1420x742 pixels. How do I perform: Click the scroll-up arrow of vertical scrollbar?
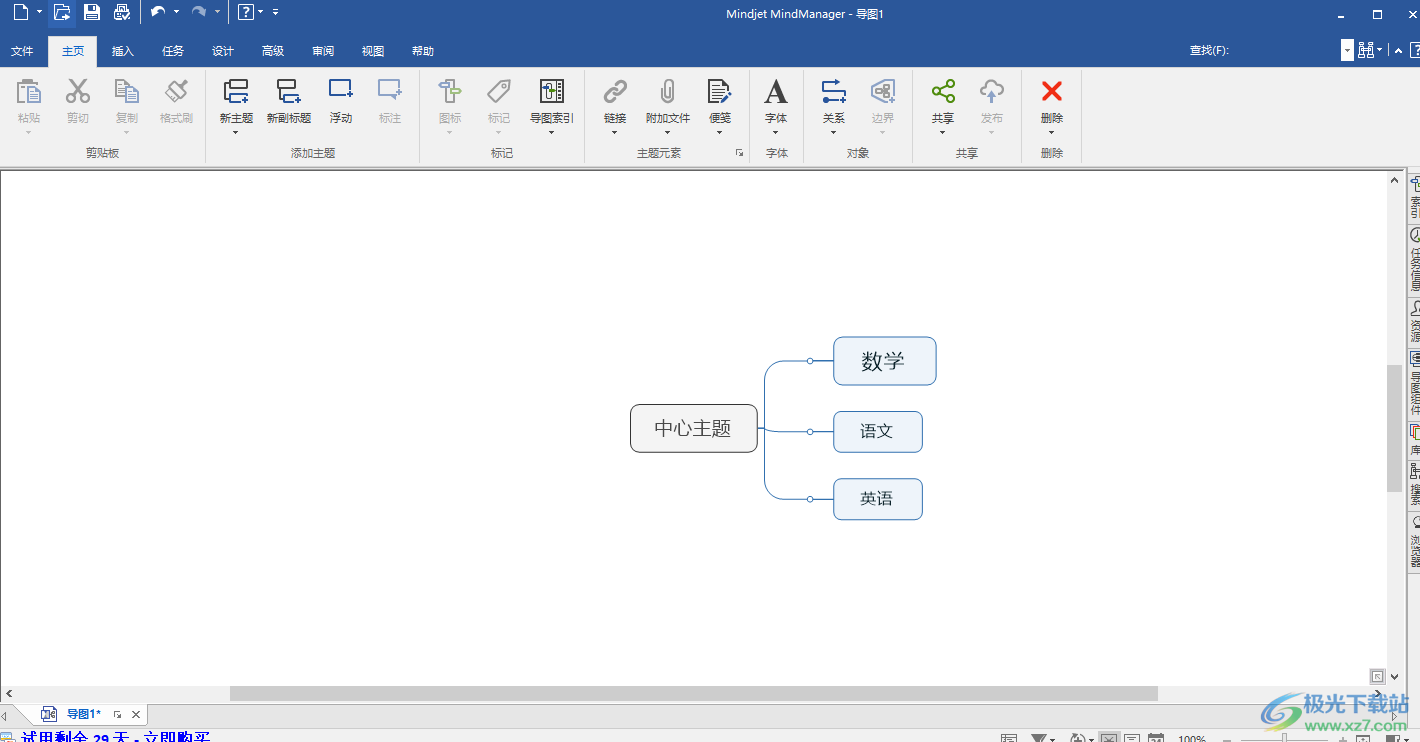pos(1394,180)
